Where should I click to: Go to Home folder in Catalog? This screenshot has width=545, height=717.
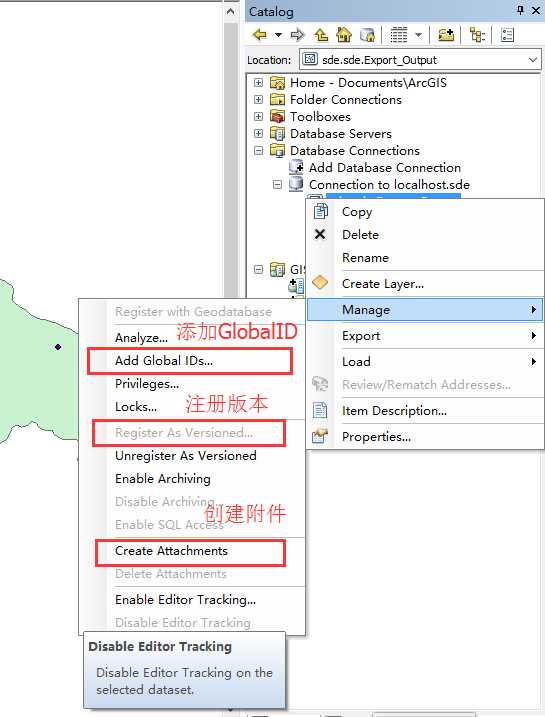click(x=344, y=35)
